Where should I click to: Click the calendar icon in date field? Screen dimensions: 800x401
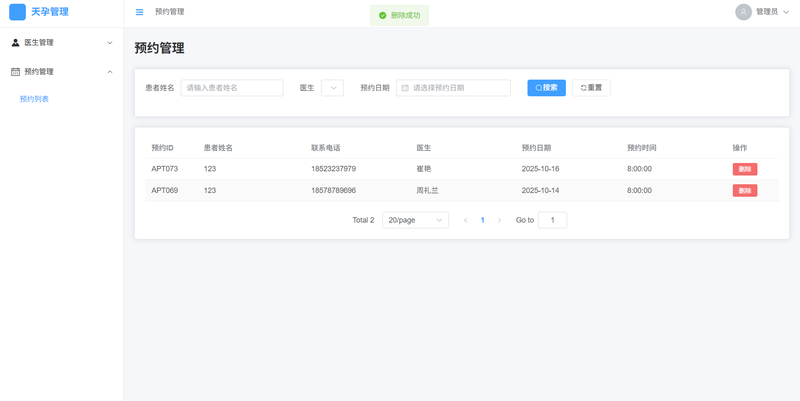coord(405,88)
